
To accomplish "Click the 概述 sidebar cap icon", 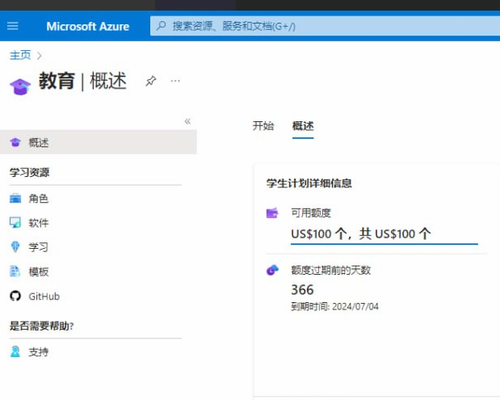I will pos(15,142).
